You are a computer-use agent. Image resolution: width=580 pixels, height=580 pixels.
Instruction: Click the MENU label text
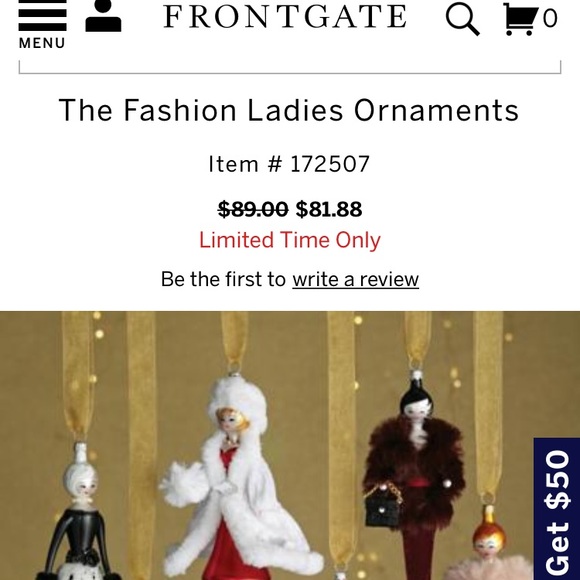[x=42, y=43]
